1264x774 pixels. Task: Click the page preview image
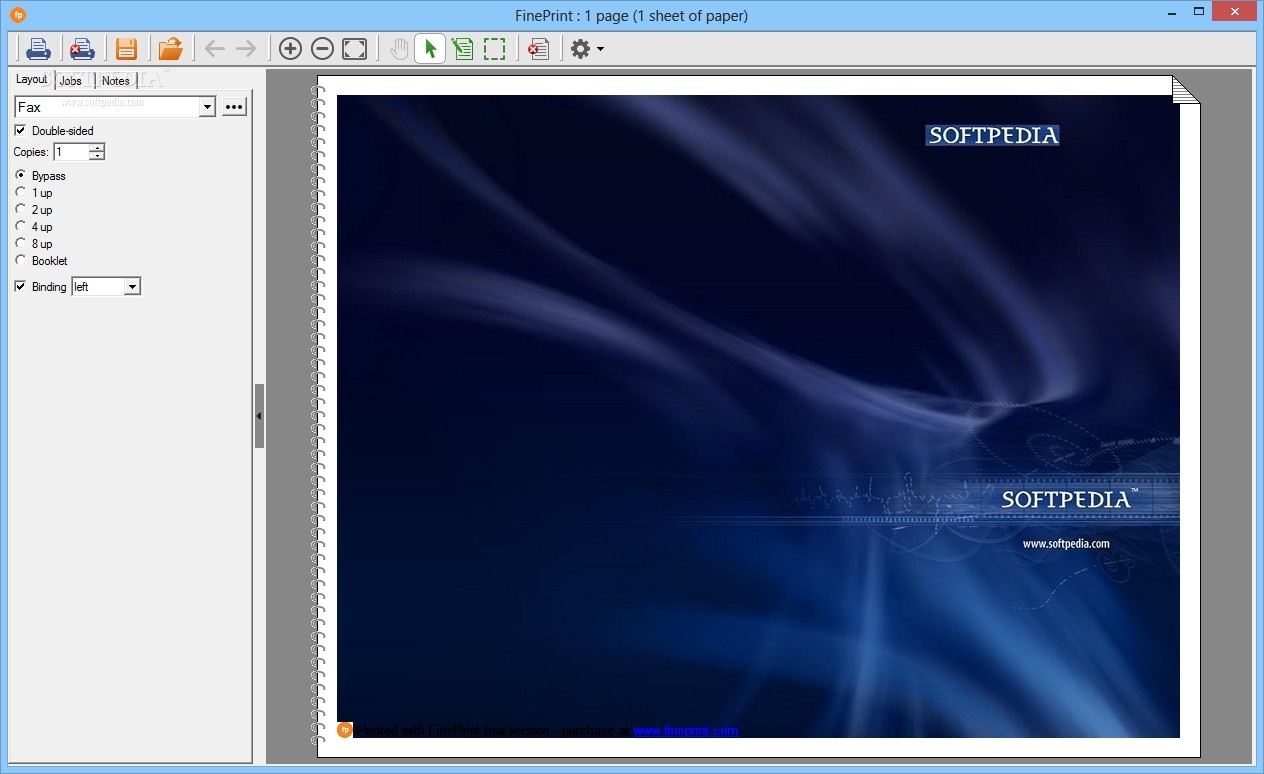coord(758,416)
